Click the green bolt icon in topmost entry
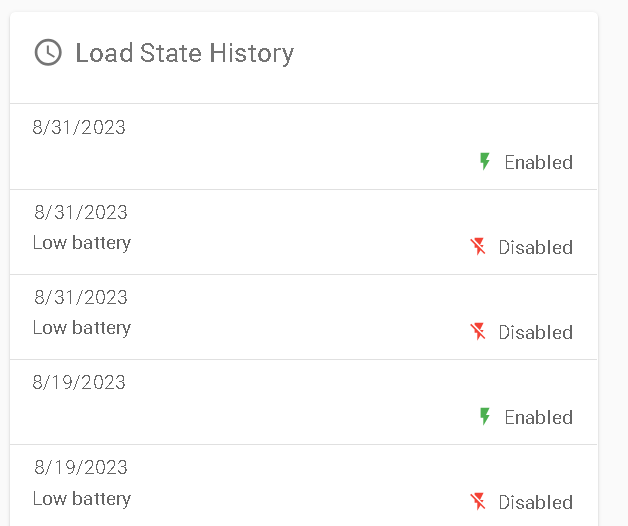Image resolution: width=628 pixels, height=526 pixels. (x=485, y=161)
